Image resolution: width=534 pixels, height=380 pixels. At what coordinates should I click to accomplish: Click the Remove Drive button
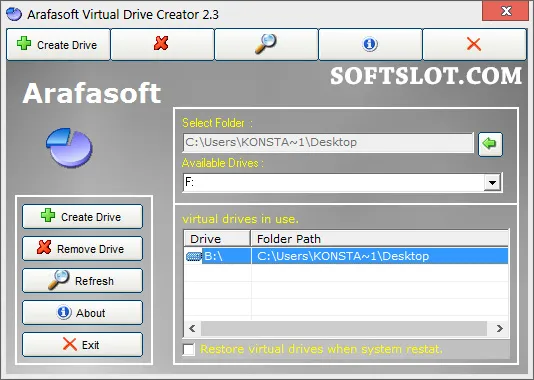[82, 249]
